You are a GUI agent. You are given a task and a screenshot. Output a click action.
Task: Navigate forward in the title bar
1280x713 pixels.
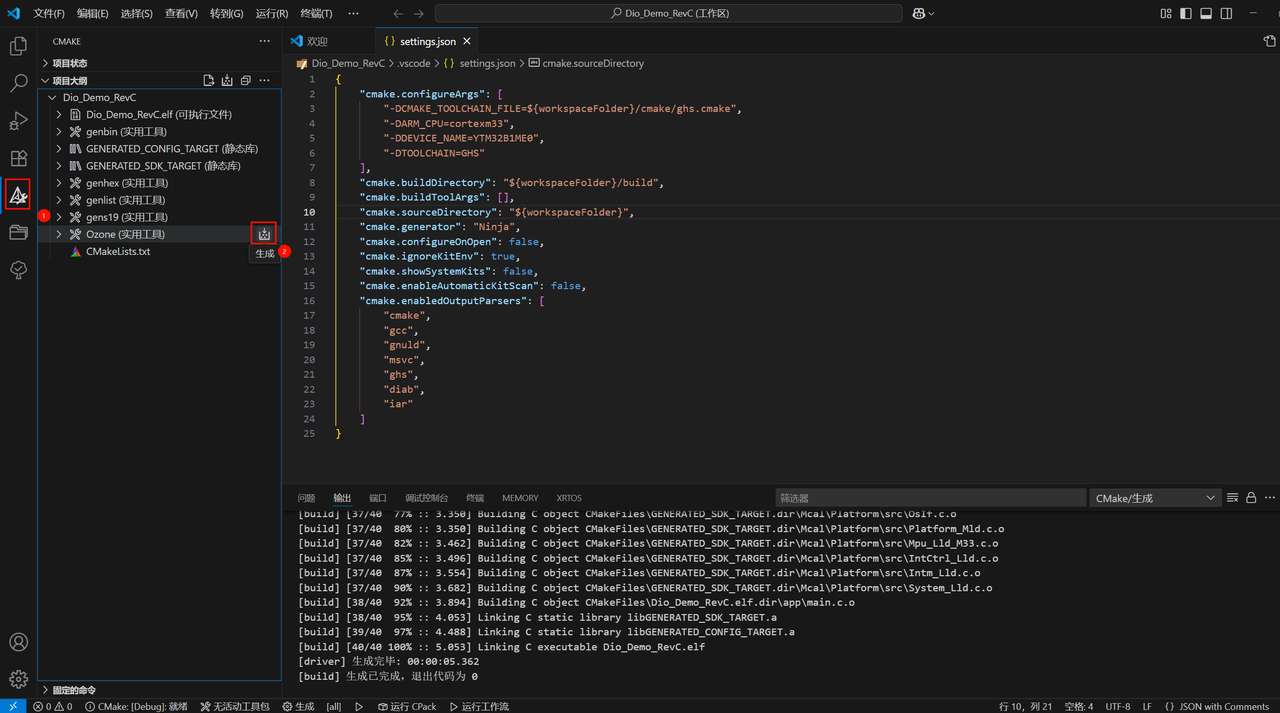pyautogui.click(x=418, y=13)
